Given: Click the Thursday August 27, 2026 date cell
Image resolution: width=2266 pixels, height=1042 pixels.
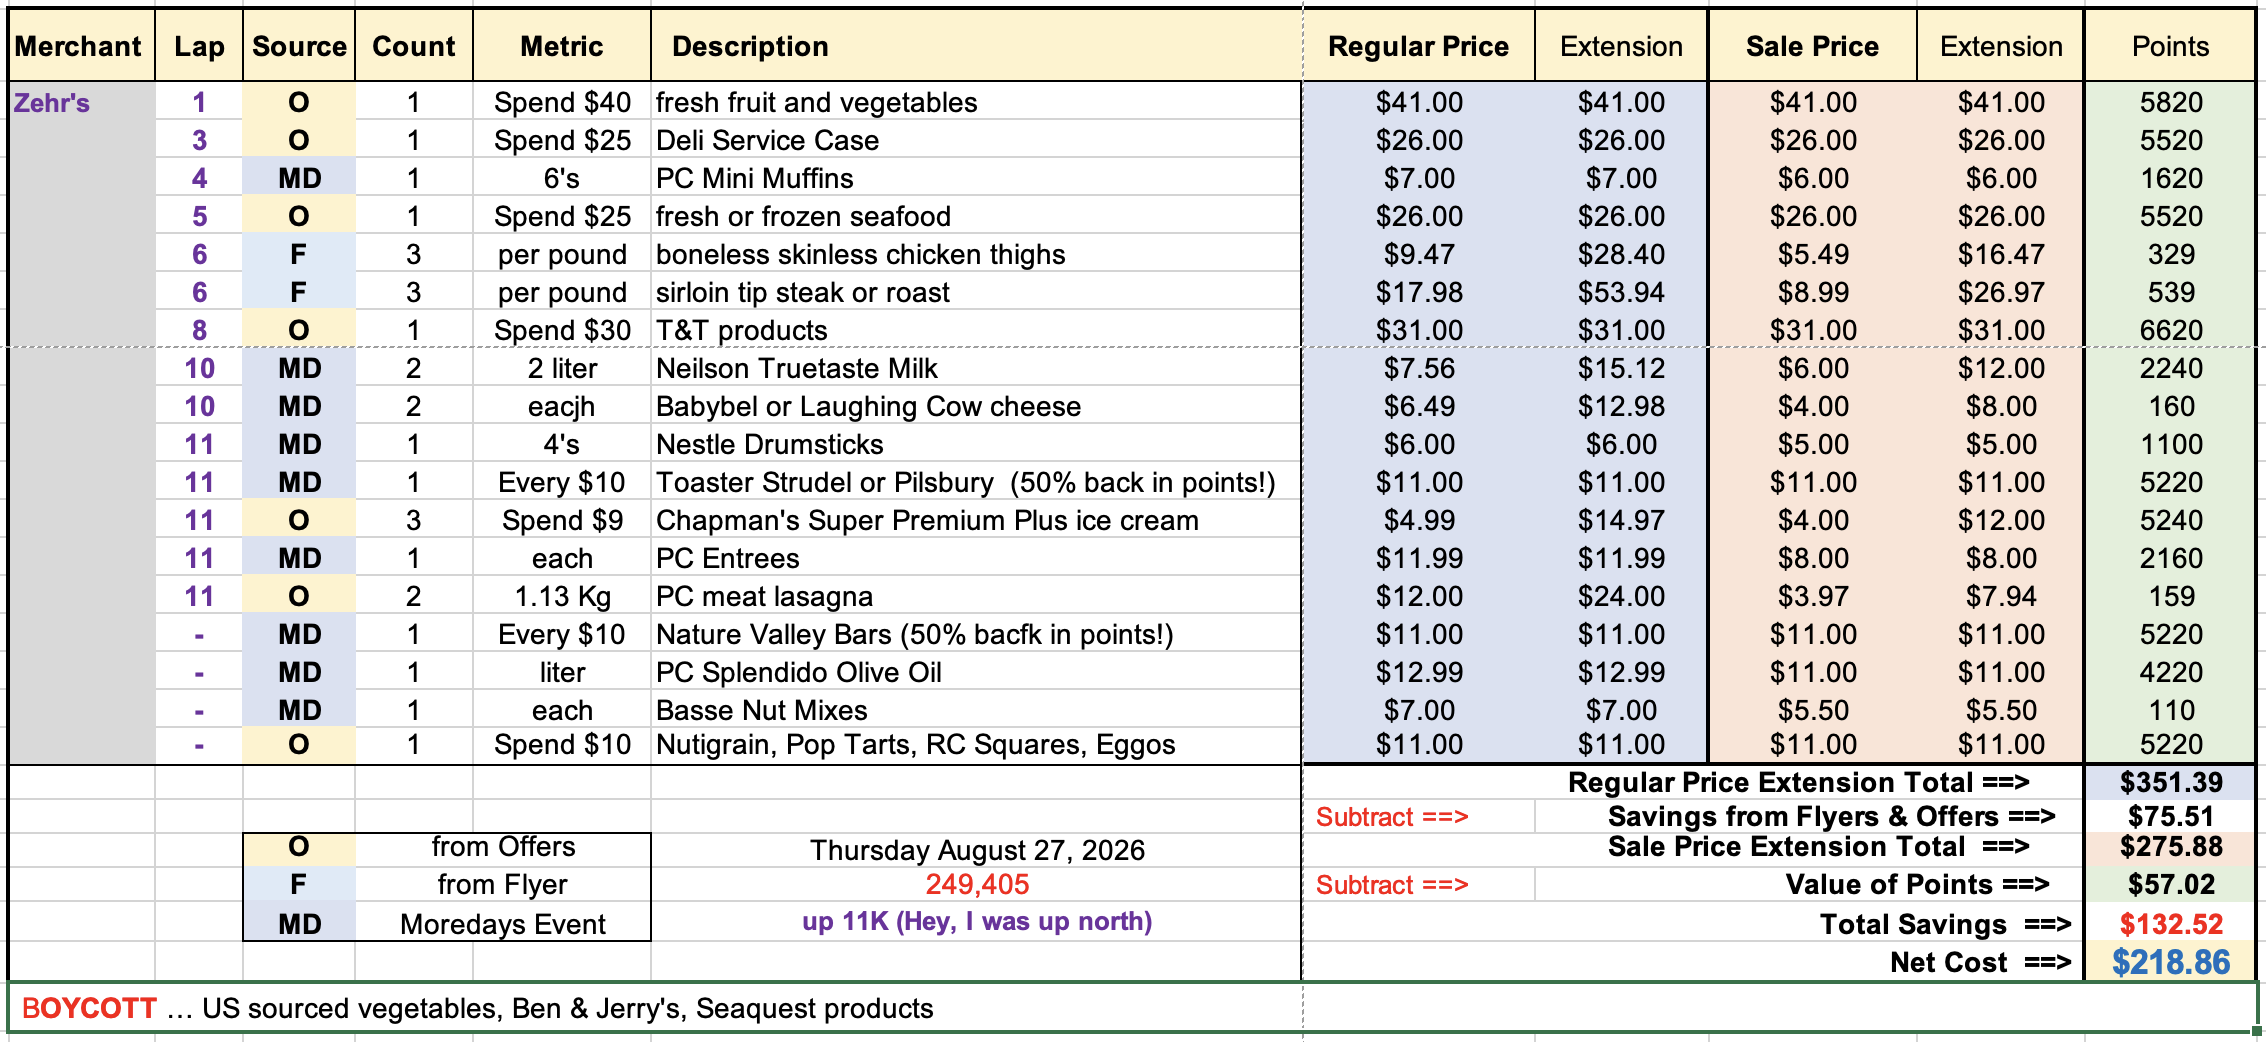Looking at the screenshot, I should [976, 849].
